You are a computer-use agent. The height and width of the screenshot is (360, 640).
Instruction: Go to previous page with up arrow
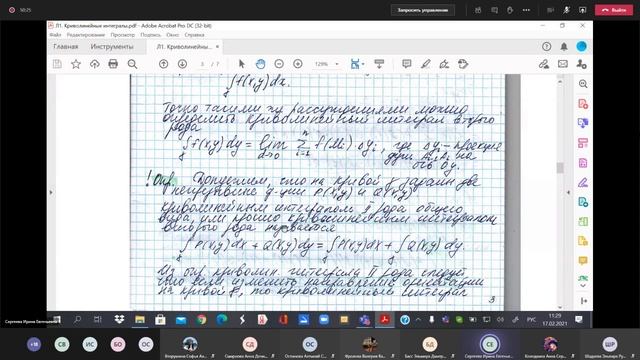pos(163,64)
